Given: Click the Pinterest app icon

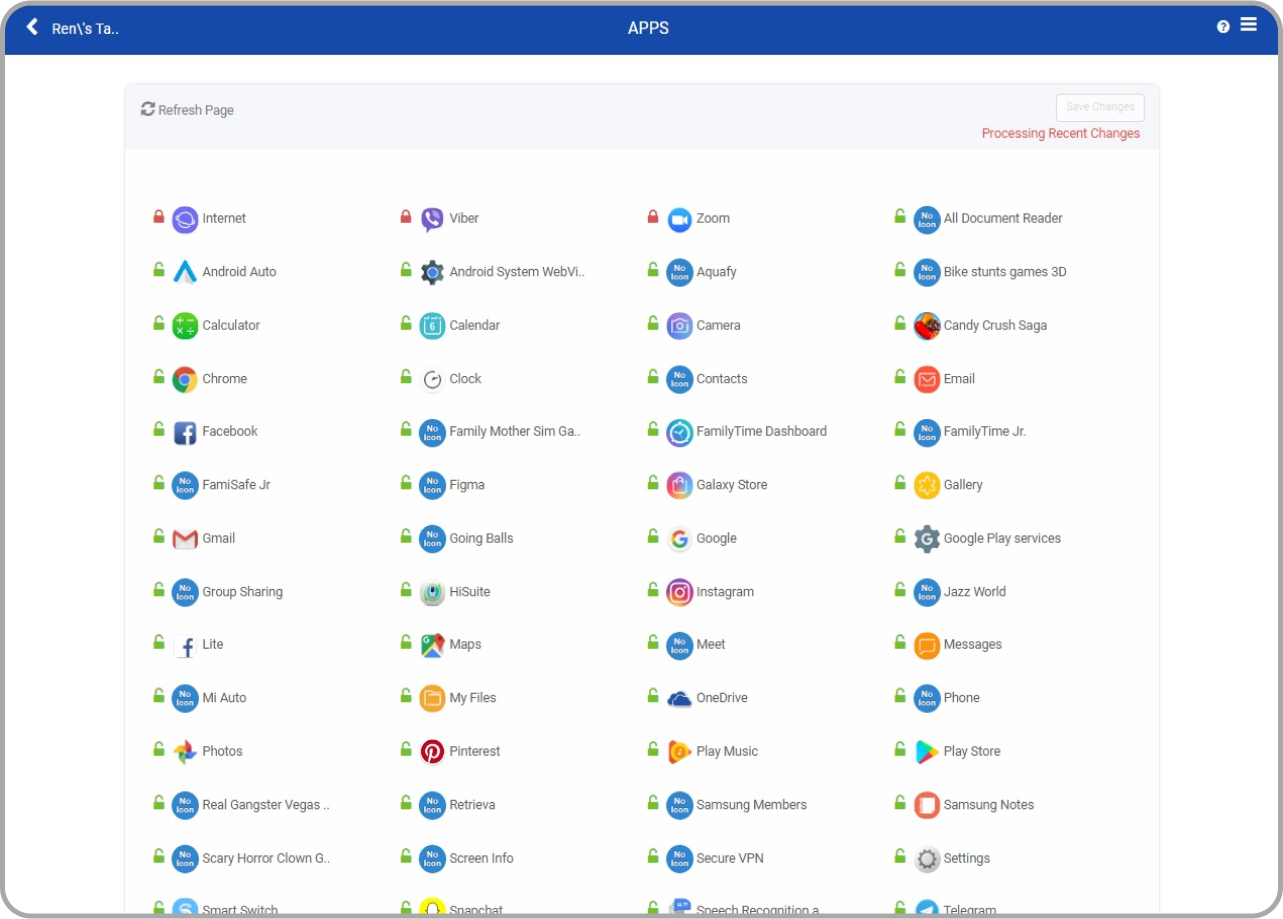Looking at the screenshot, I should 432,752.
